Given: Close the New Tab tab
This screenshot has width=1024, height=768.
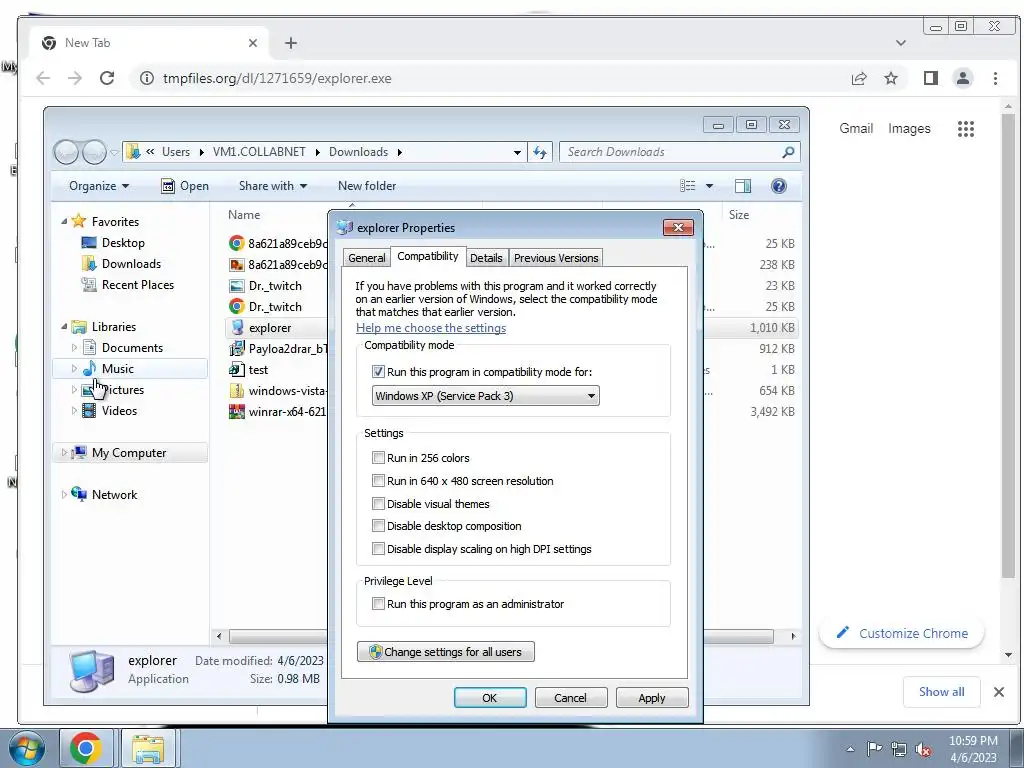Looking at the screenshot, I should pos(253,43).
